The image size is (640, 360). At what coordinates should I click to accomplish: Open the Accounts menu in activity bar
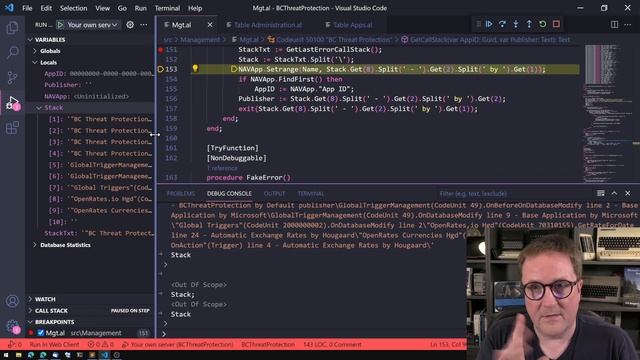[x=12, y=301]
